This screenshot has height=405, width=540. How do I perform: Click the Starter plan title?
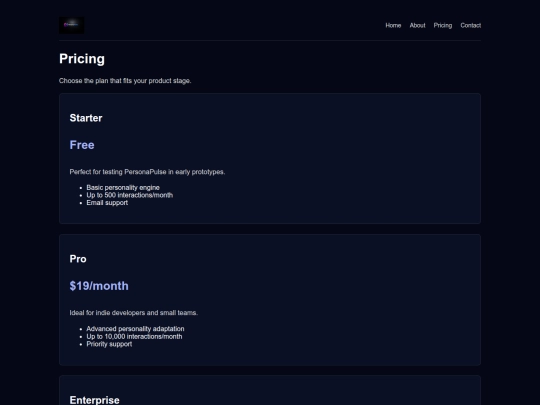(x=86, y=118)
